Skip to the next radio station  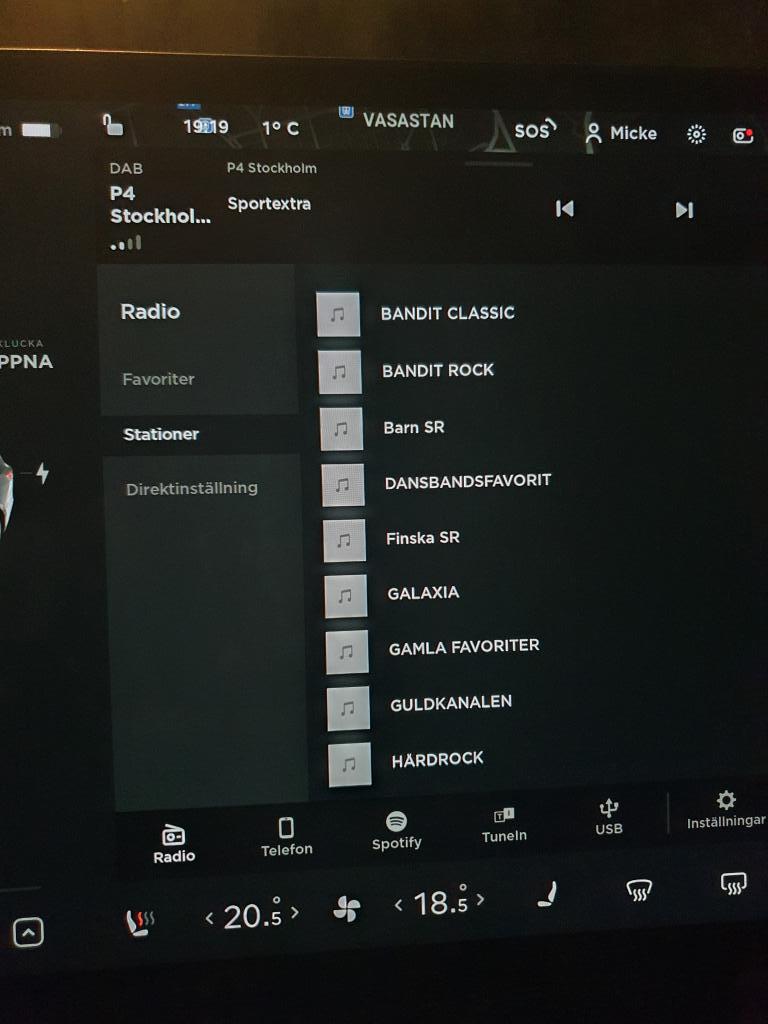pos(684,210)
